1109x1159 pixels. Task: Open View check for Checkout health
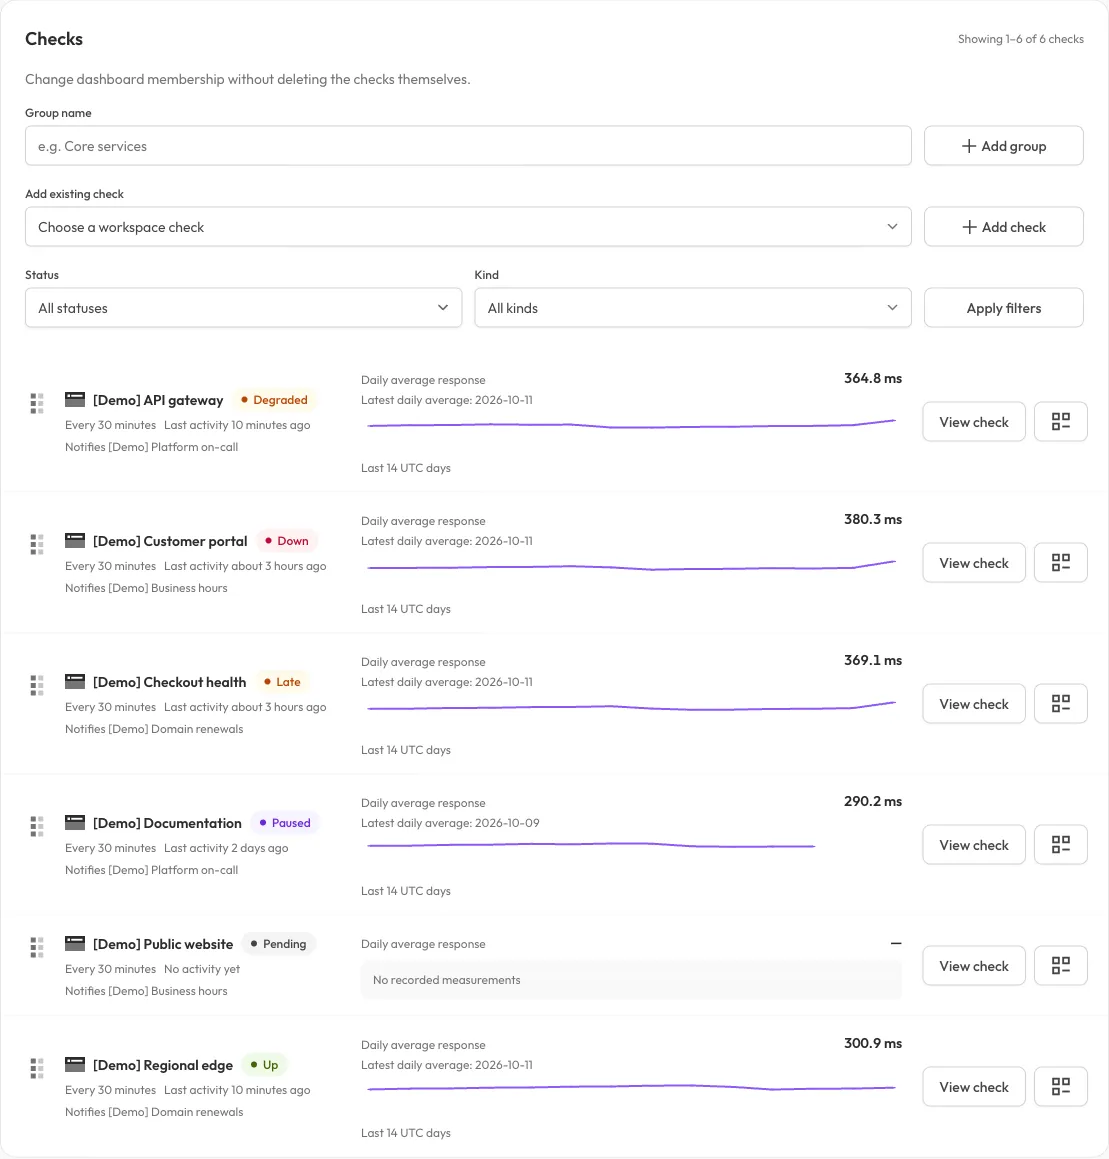click(974, 704)
